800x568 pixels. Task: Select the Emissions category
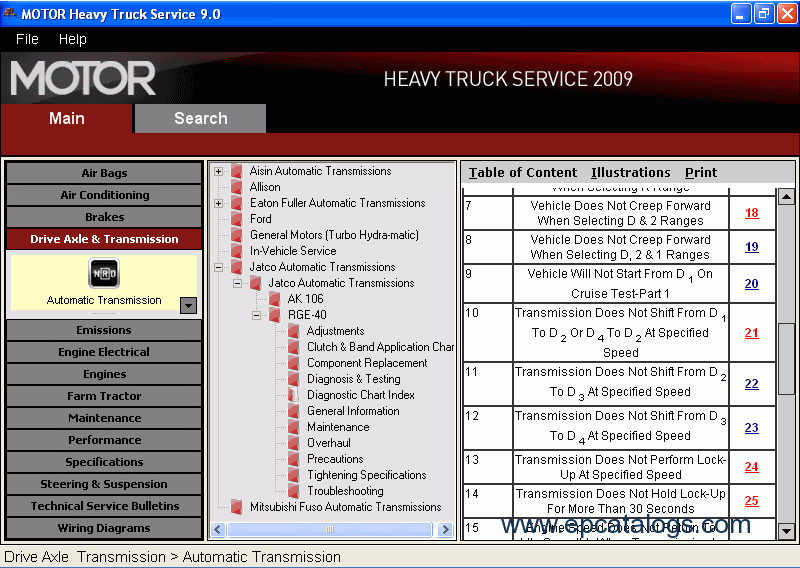pyautogui.click(x=104, y=330)
